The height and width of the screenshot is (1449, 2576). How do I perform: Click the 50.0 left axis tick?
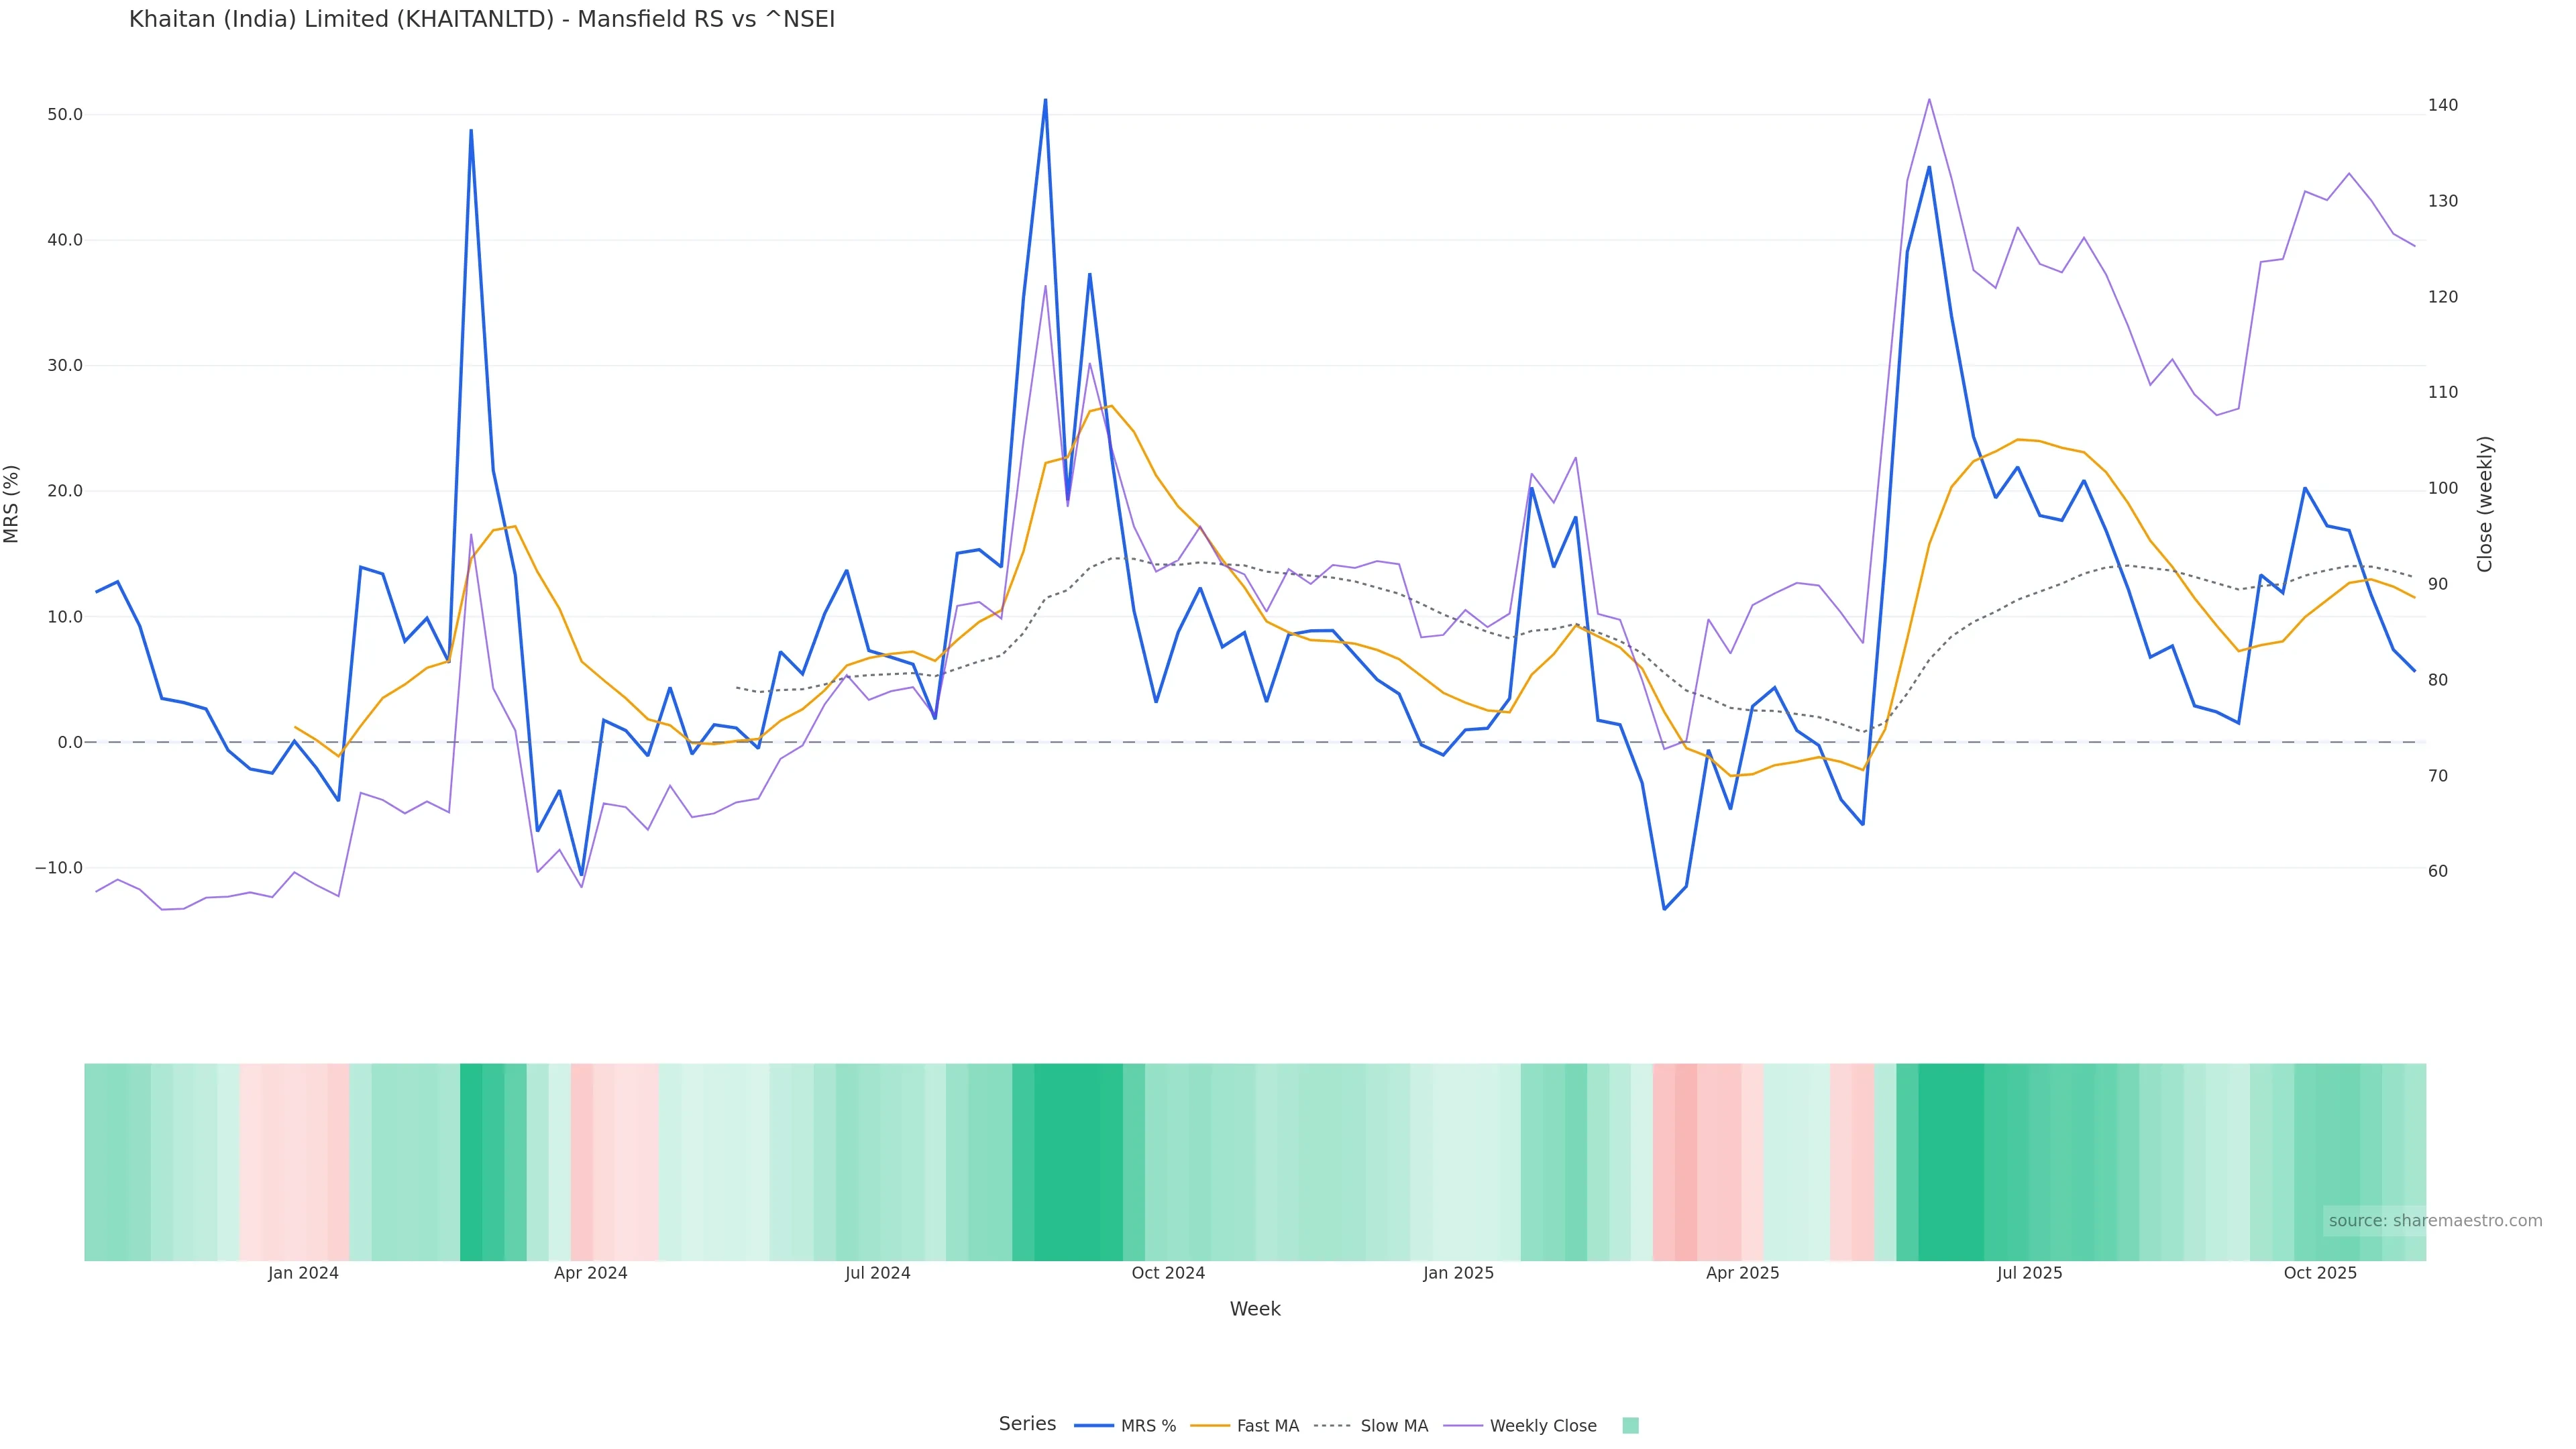[x=65, y=115]
